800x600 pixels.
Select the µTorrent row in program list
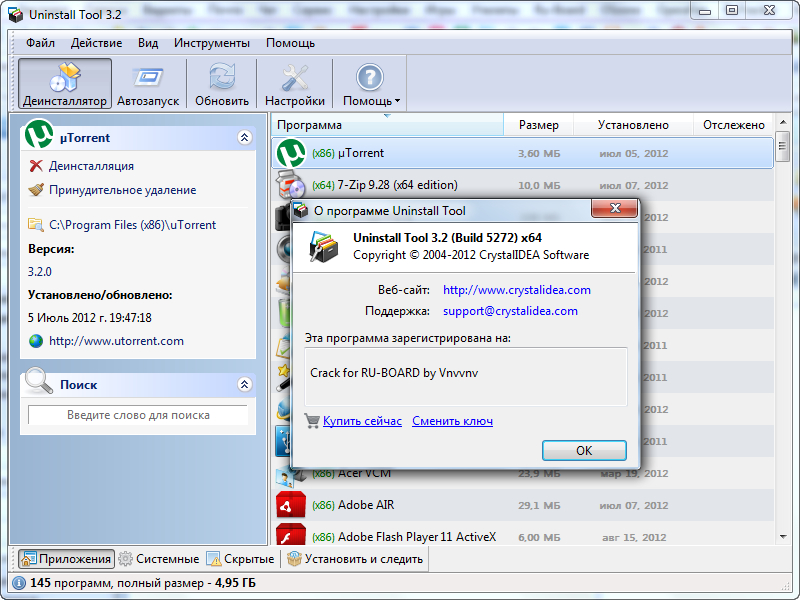coord(522,153)
